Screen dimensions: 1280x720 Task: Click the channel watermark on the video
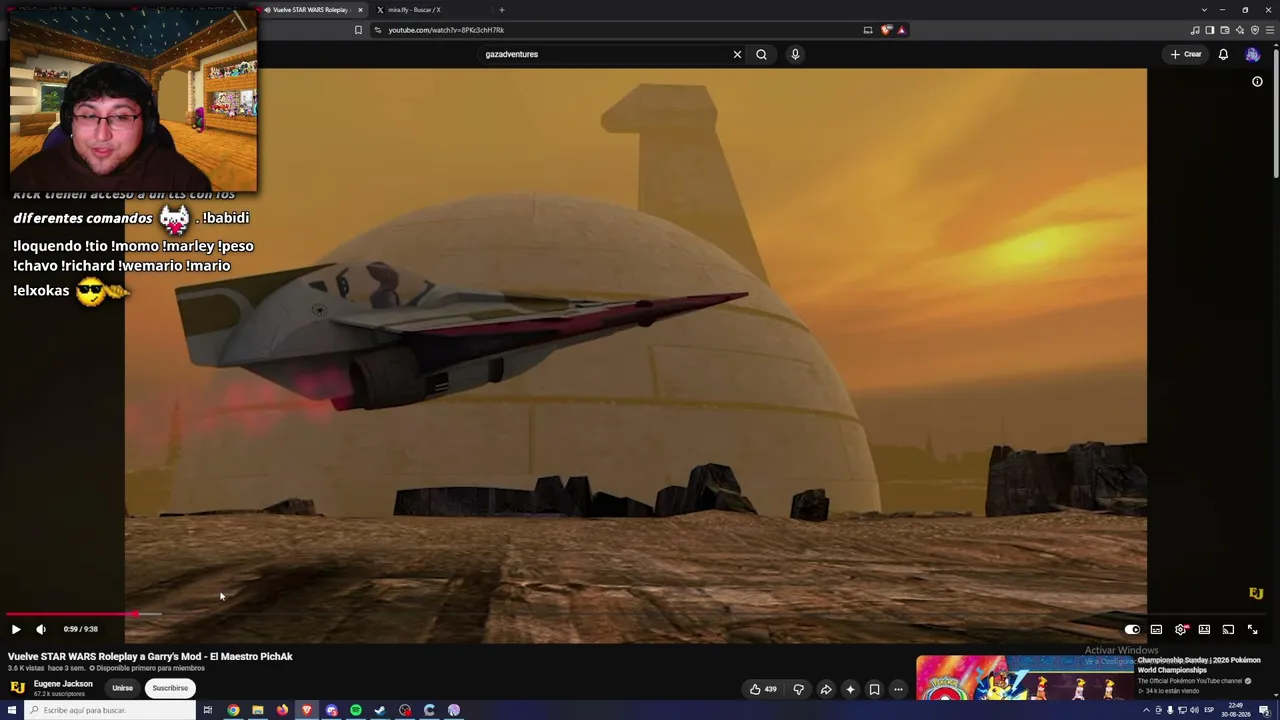pos(1256,593)
